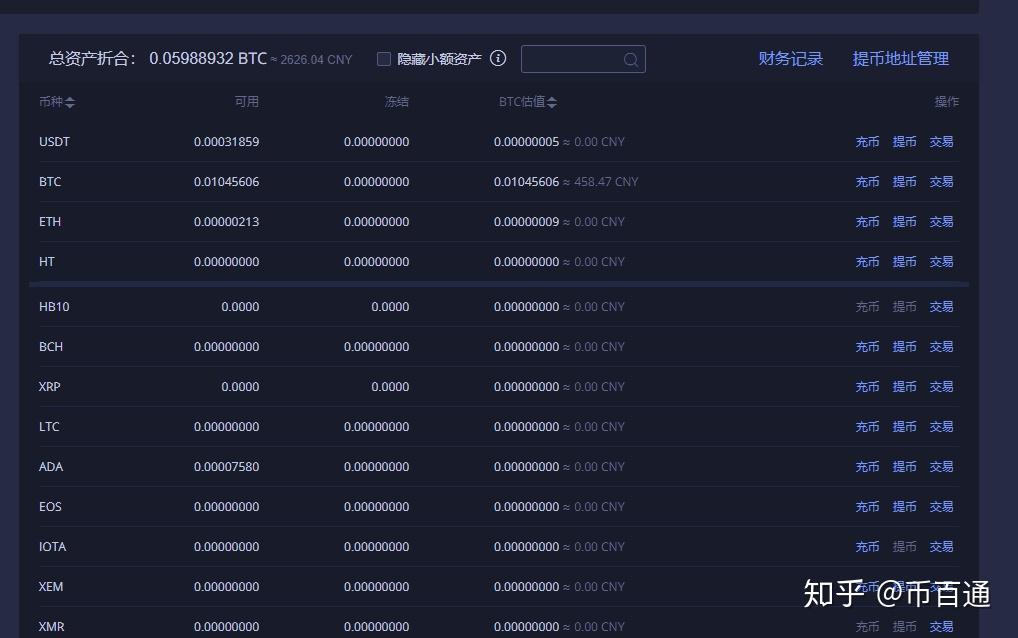Click 提币 in the BTC row
Viewport: 1018px width, 638px height.
904,182
